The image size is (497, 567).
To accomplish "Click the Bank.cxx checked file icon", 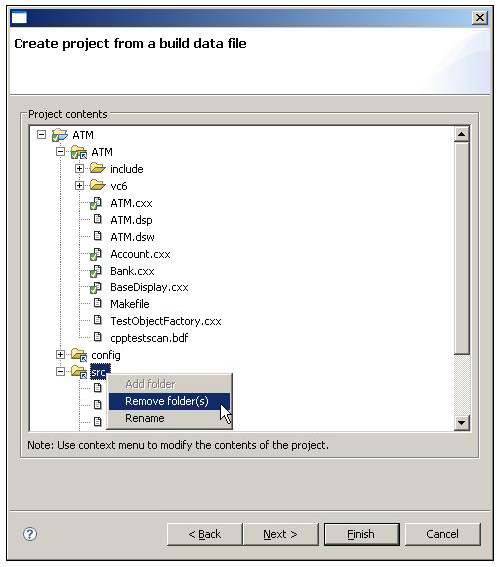I will [96, 271].
